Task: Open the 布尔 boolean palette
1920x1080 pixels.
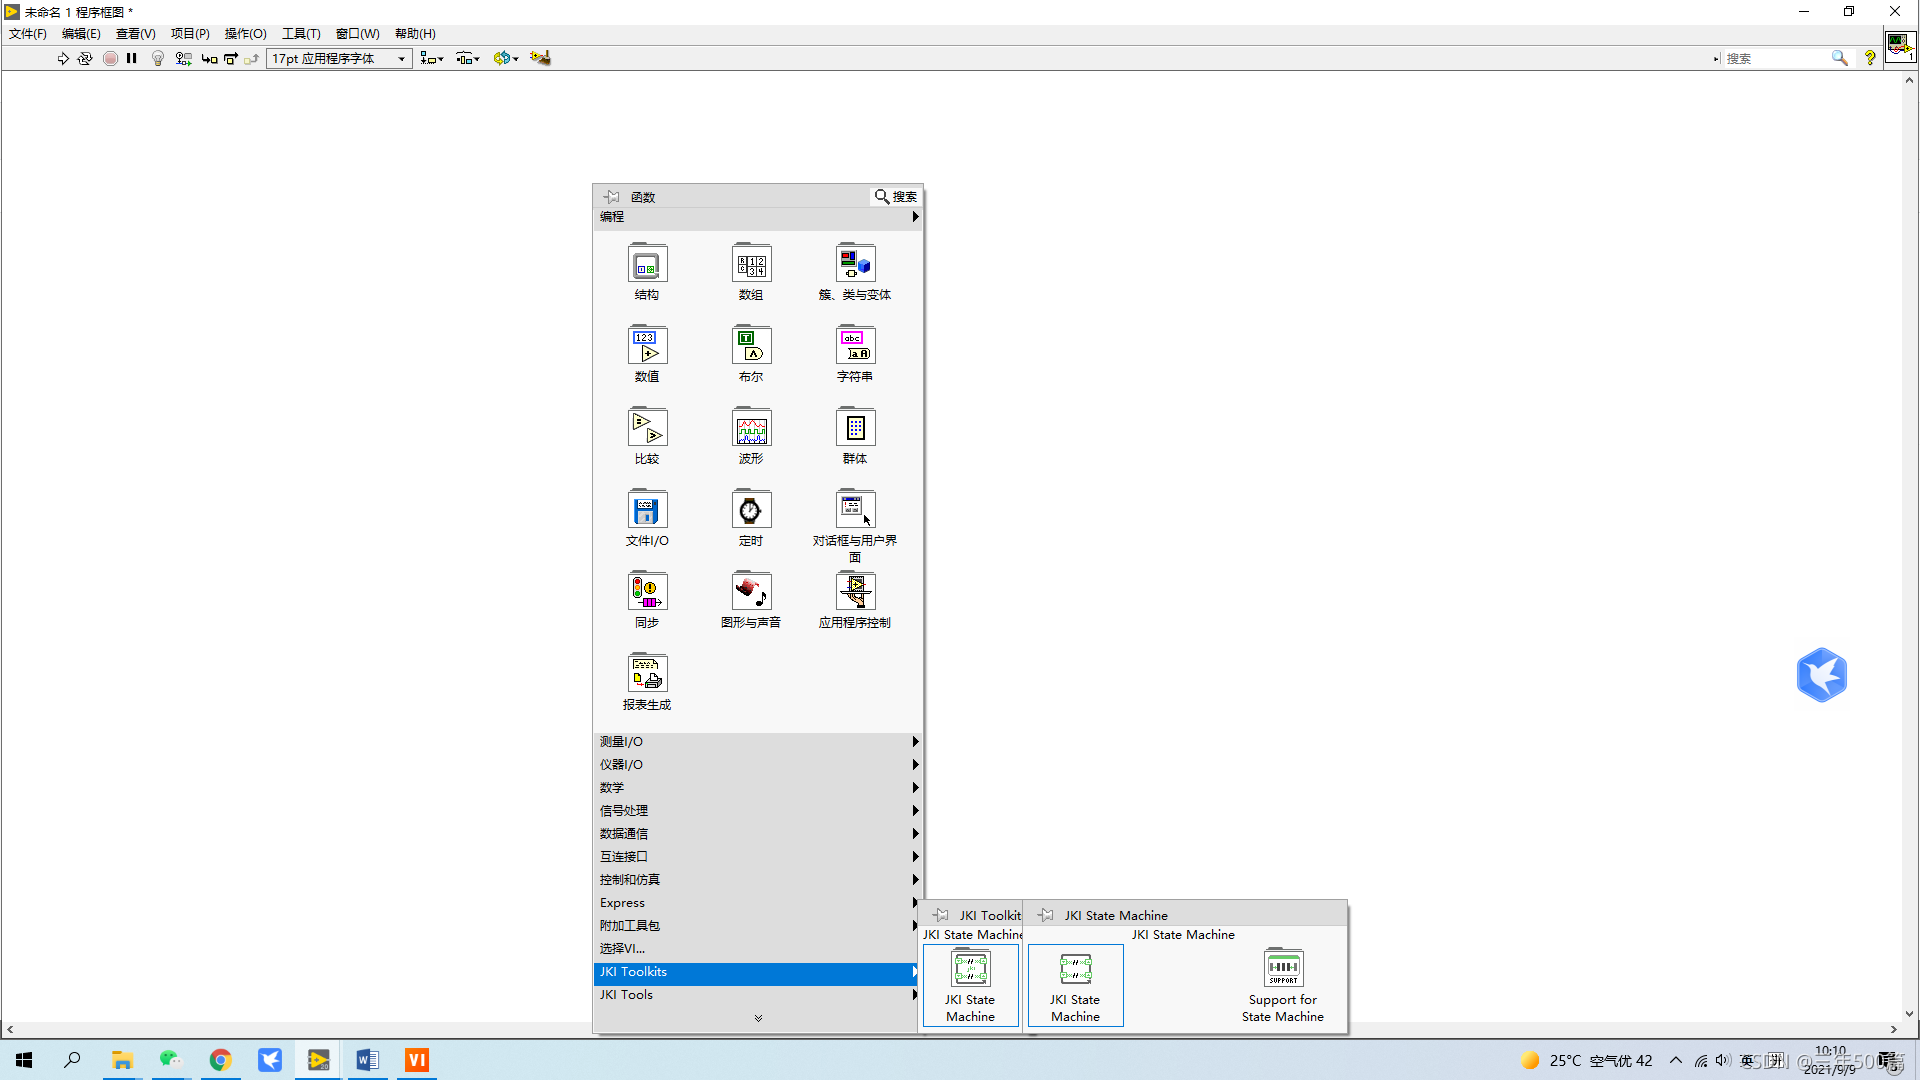Action: [x=751, y=354]
